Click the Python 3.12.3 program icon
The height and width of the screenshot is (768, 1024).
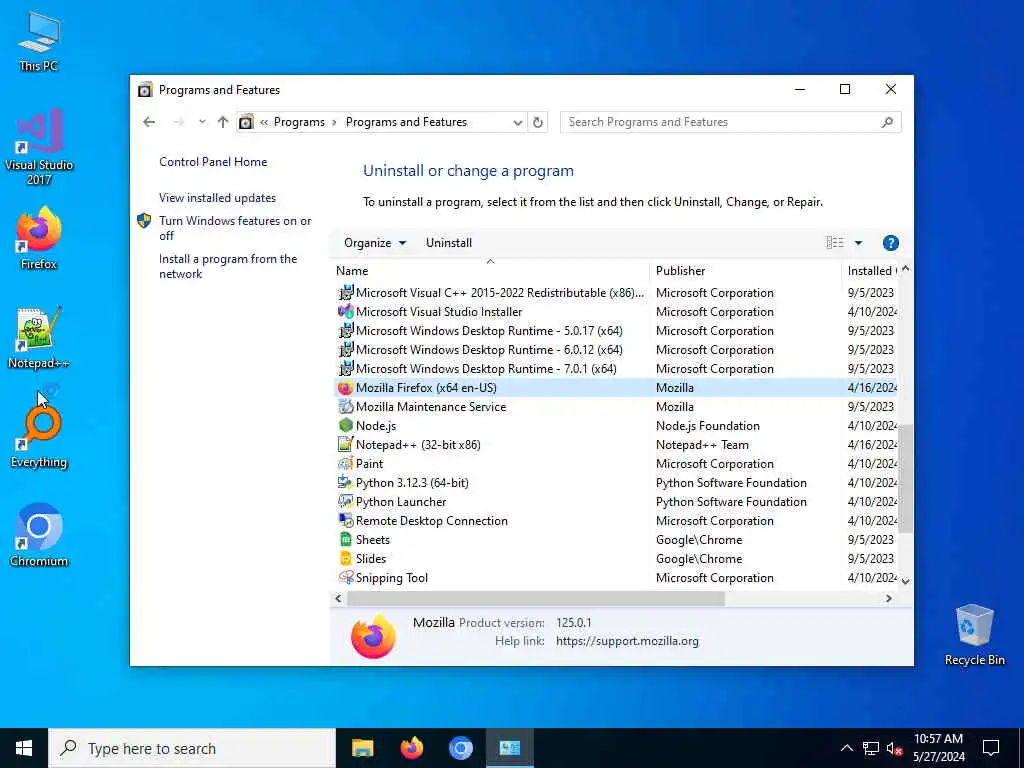tap(345, 483)
